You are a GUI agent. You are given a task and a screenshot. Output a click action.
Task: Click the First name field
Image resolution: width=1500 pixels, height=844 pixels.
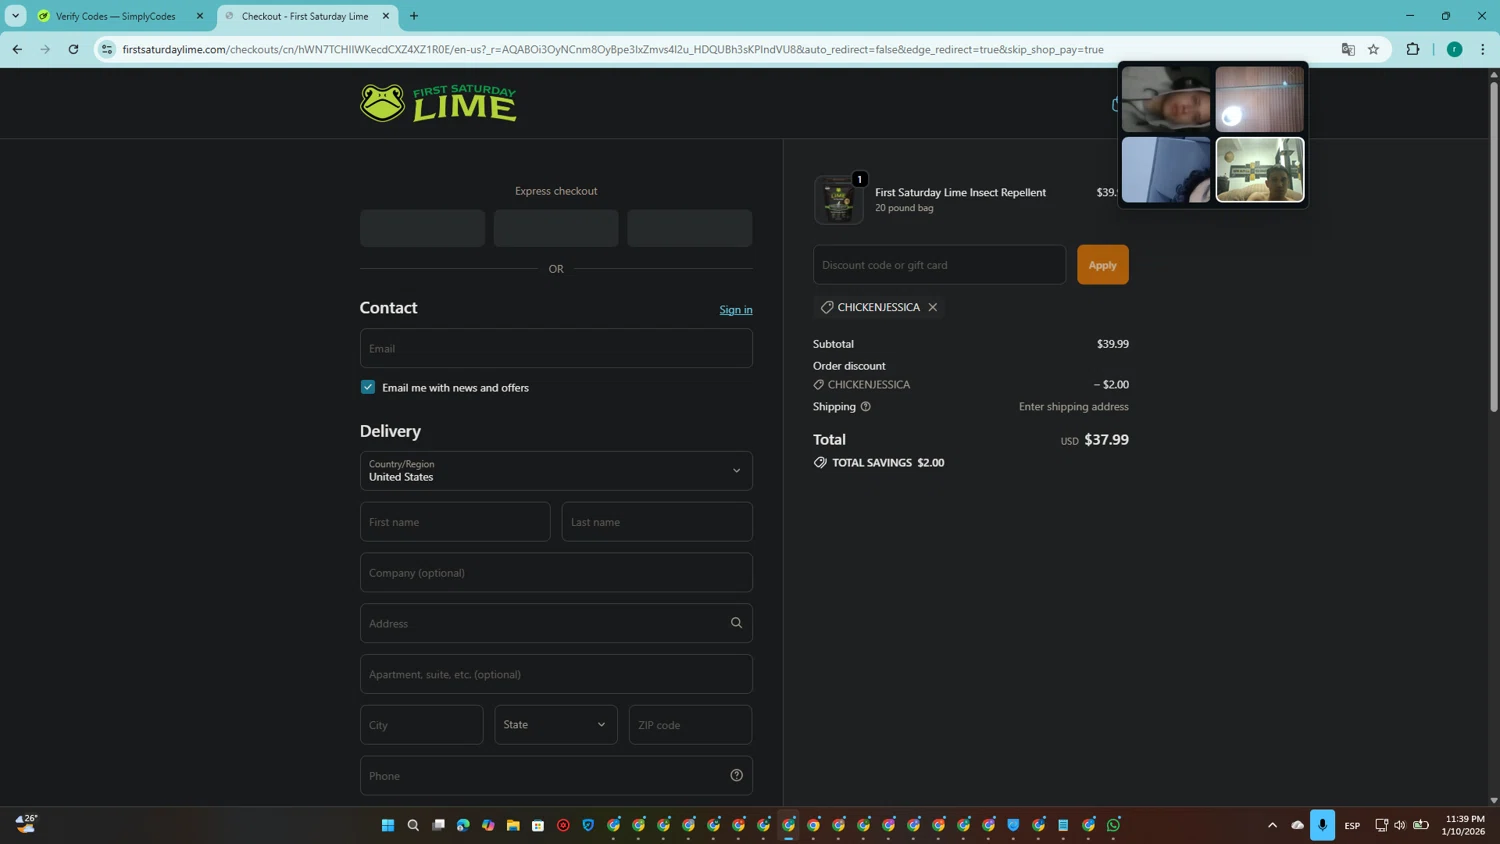click(455, 522)
